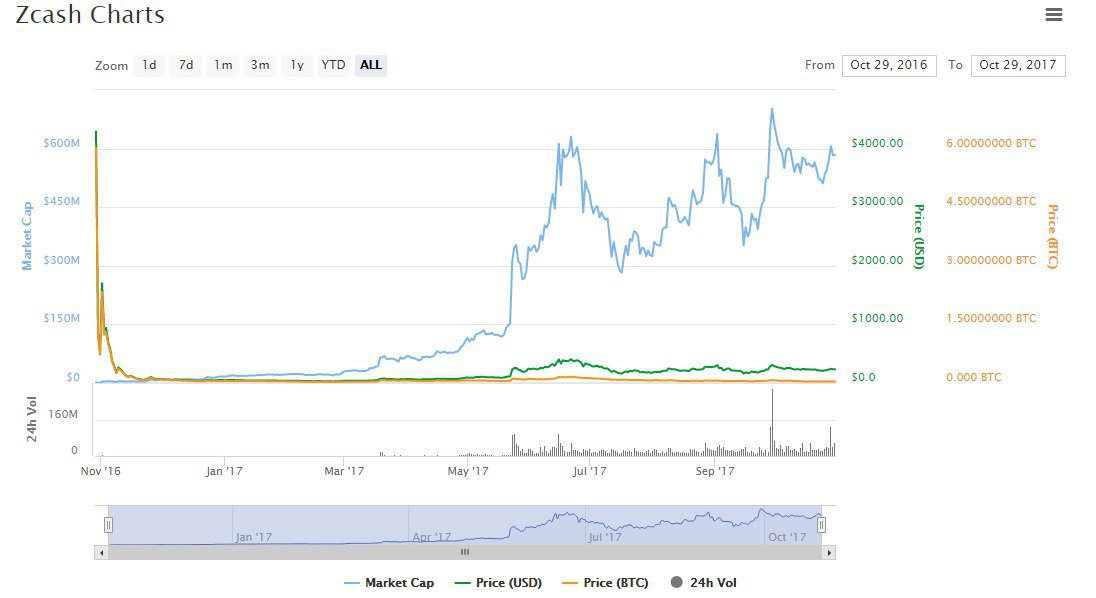Viewport: 1096px width, 598px height.
Task: Click the Nov '16 x-axis label
Action: [101, 471]
